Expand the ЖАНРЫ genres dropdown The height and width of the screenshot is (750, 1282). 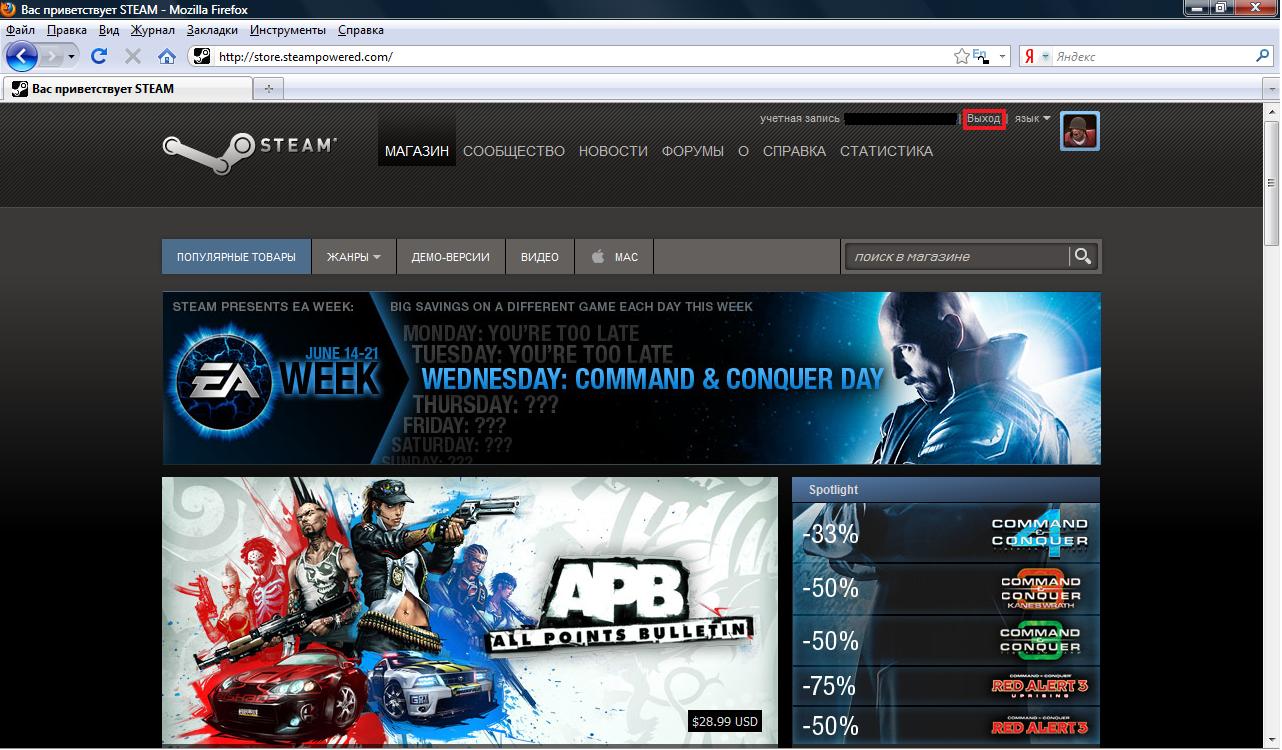click(353, 257)
